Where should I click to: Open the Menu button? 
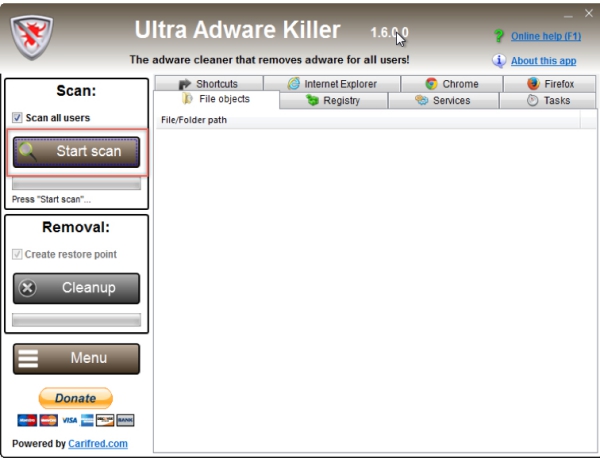tap(77, 359)
